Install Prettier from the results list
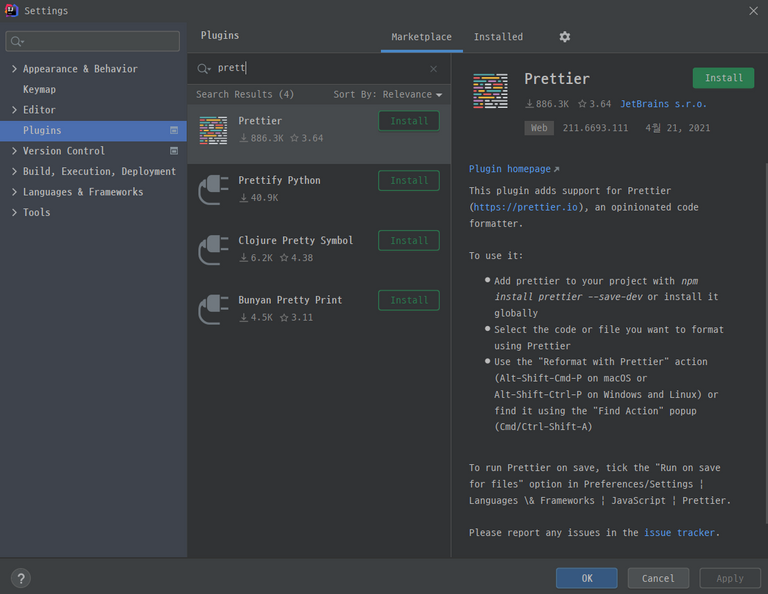 tap(409, 121)
